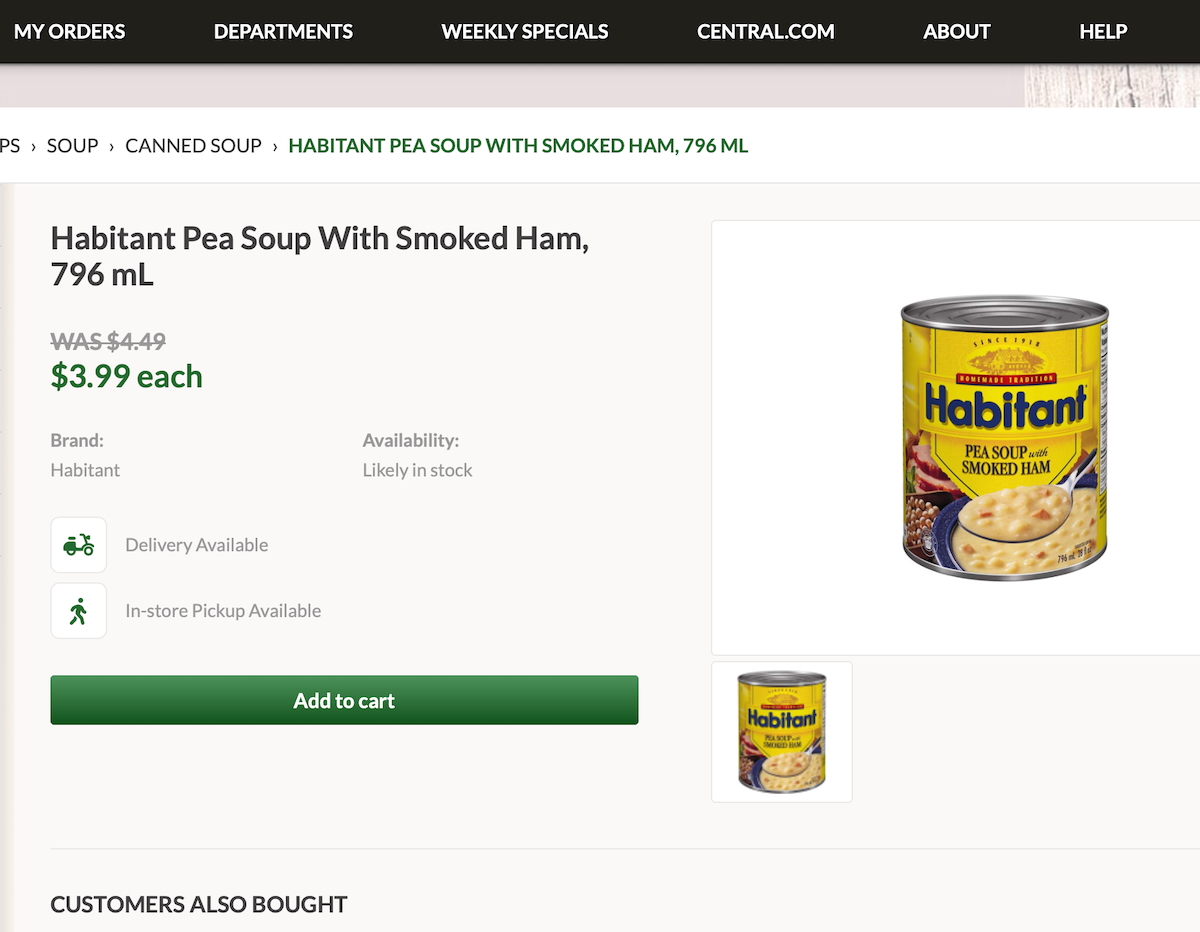Click the large Habitant soup product image
Viewport: 1200px width, 932px height.
[1004, 437]
